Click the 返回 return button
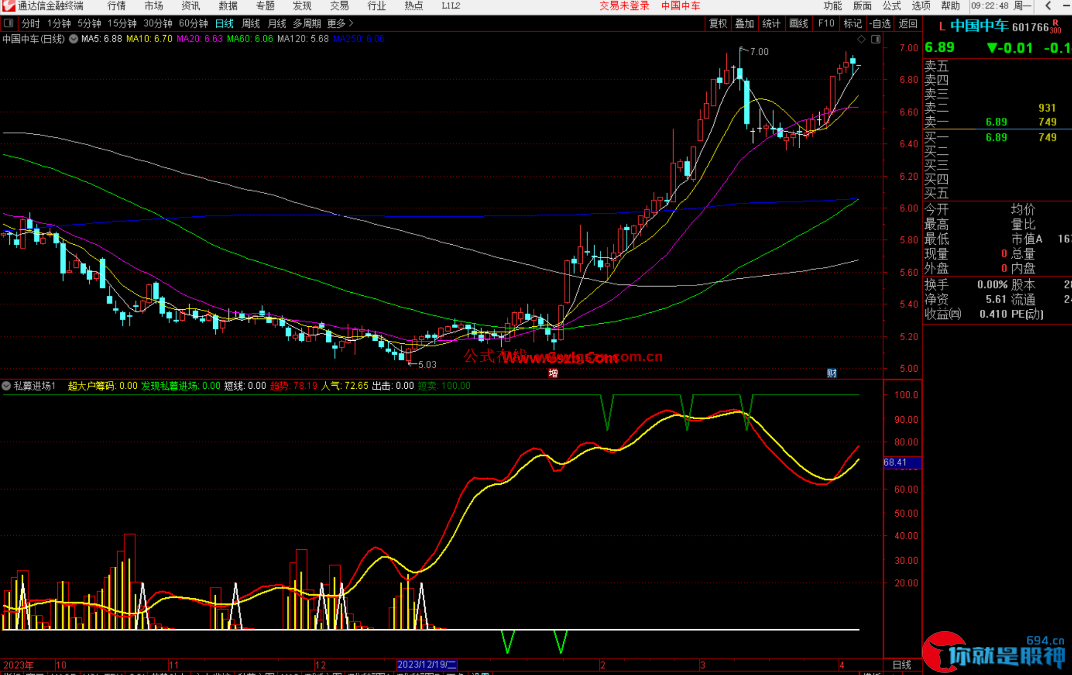 pyautogui.click(x=908, y=23)
